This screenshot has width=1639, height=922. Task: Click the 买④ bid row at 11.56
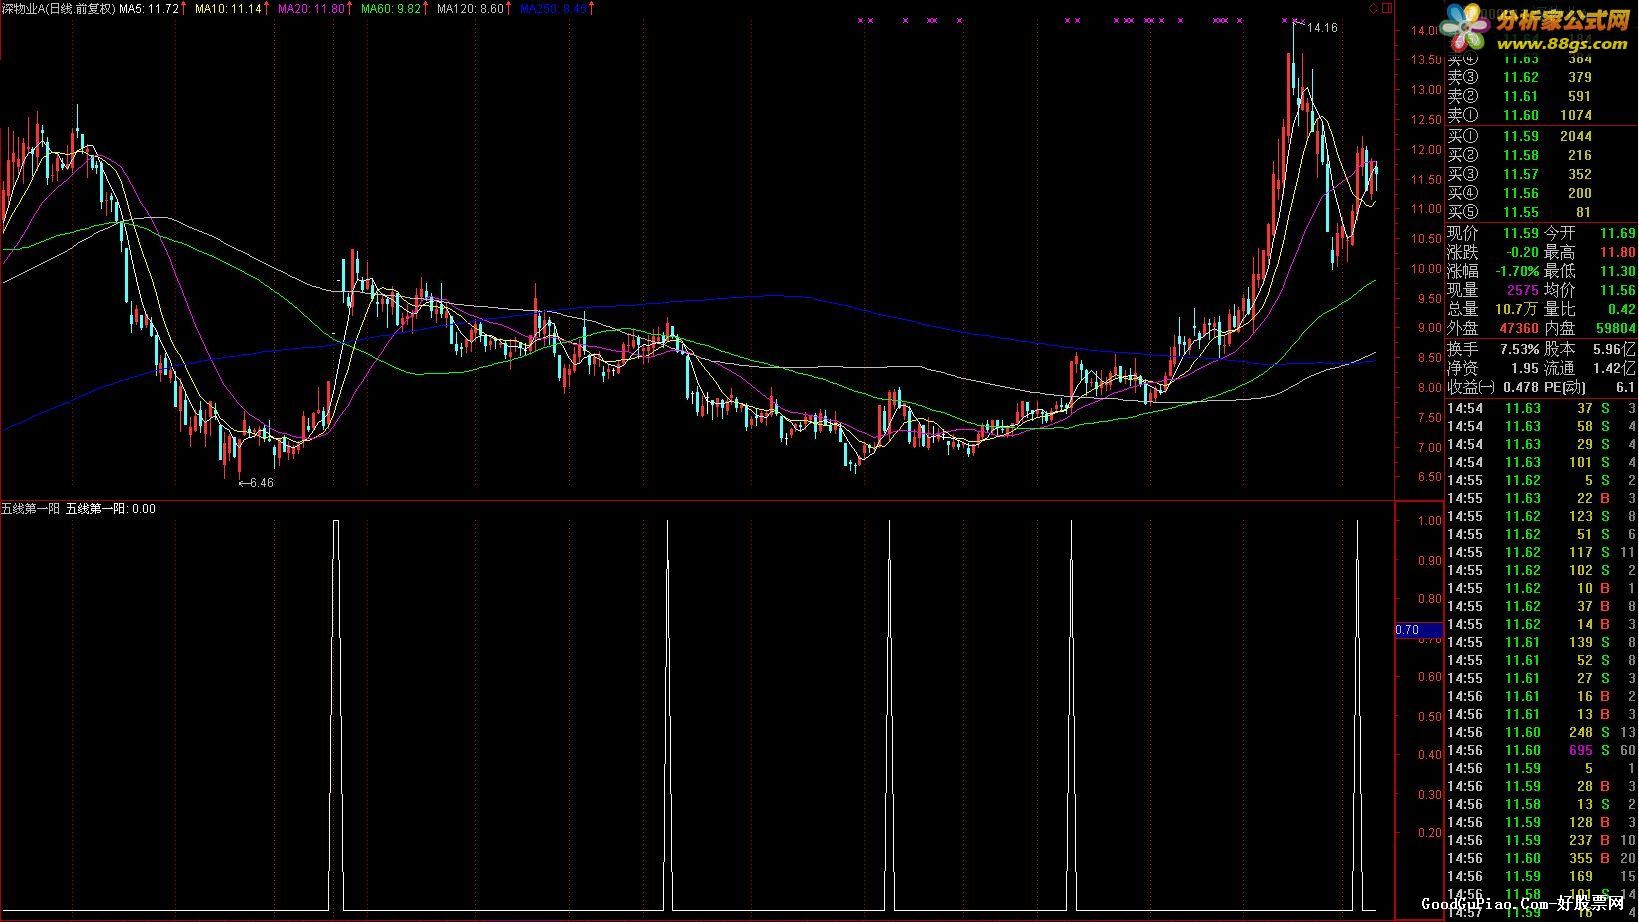[1520, 193]
